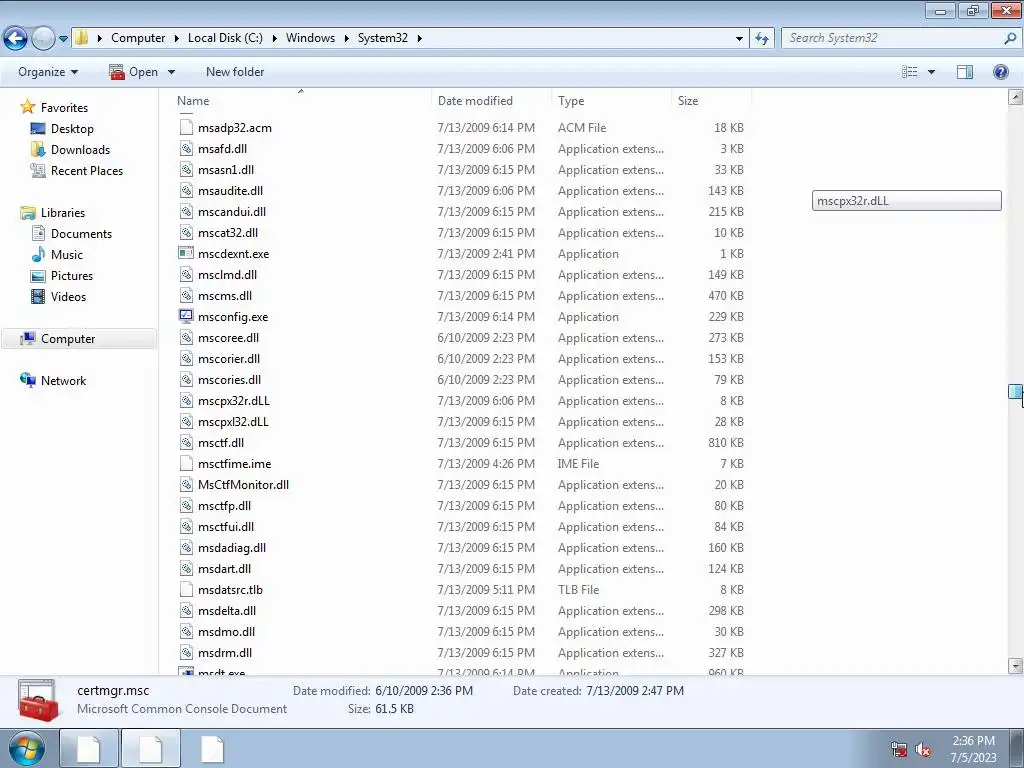Change your view icon

(910, 72)
